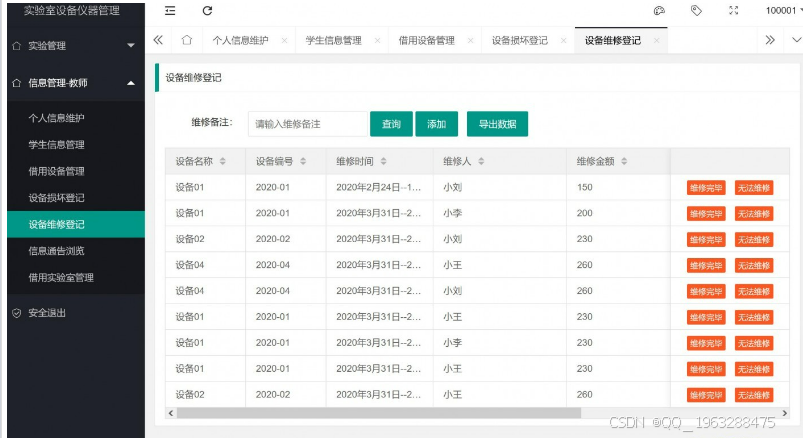Sort by 设备名称 column arrows
The width and height of the screenshot is (803, 438).
pos(223,161)
